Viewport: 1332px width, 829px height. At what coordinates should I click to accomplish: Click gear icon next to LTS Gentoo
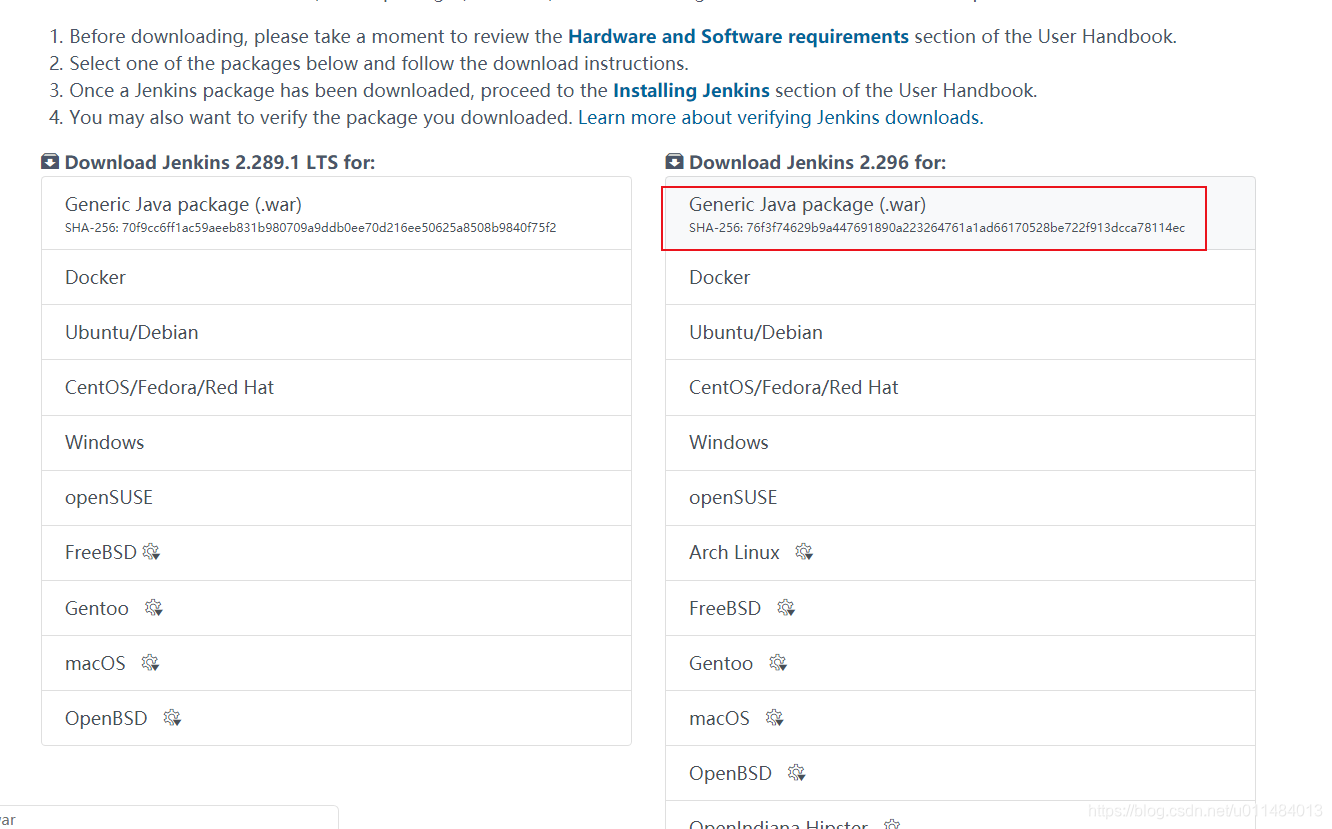(154, 608)
